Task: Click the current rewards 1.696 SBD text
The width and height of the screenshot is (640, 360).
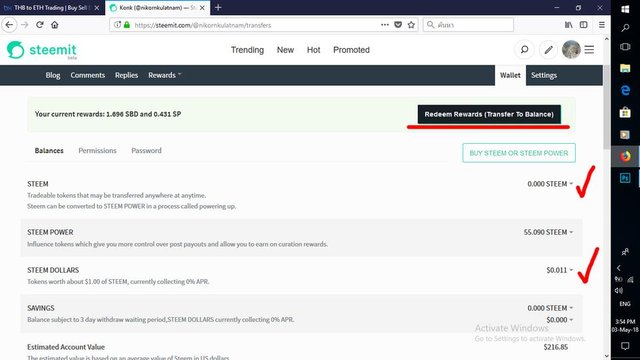Action: pyautogui.click(x=108, y=114)
